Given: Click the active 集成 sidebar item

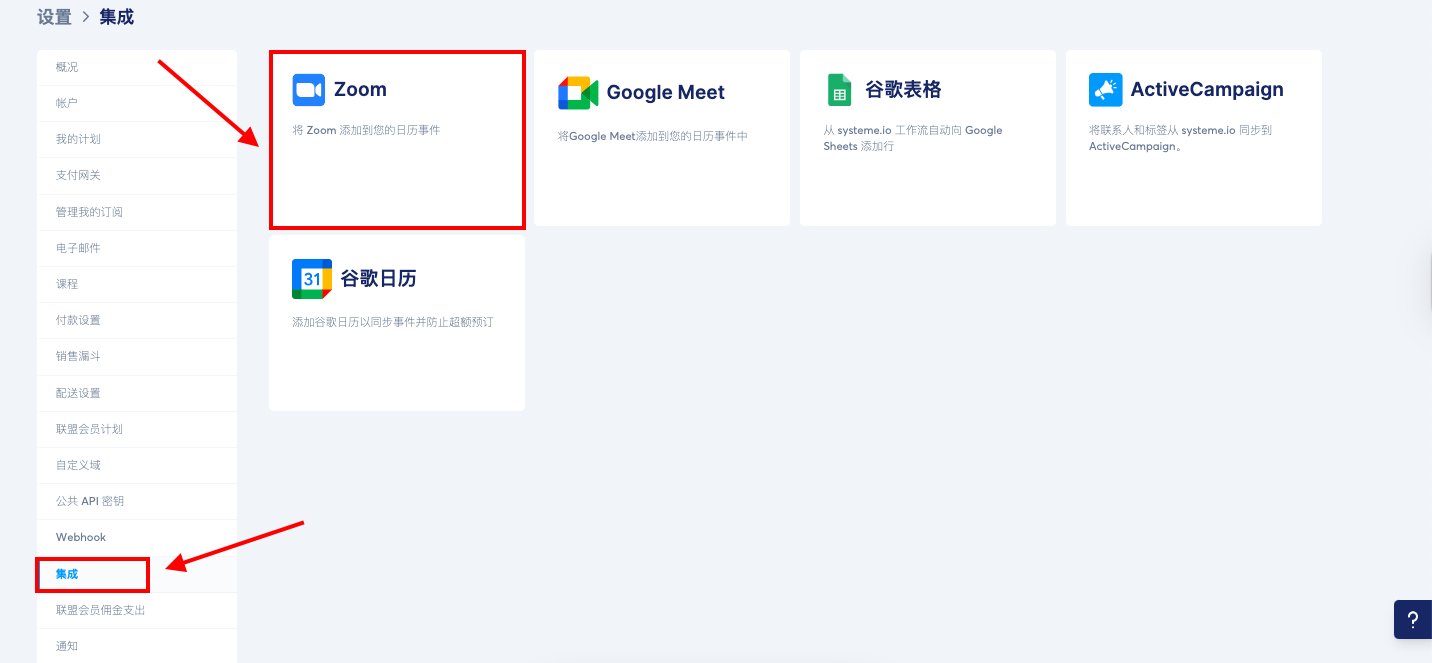Looking at the screenshot, I should 137,574.
